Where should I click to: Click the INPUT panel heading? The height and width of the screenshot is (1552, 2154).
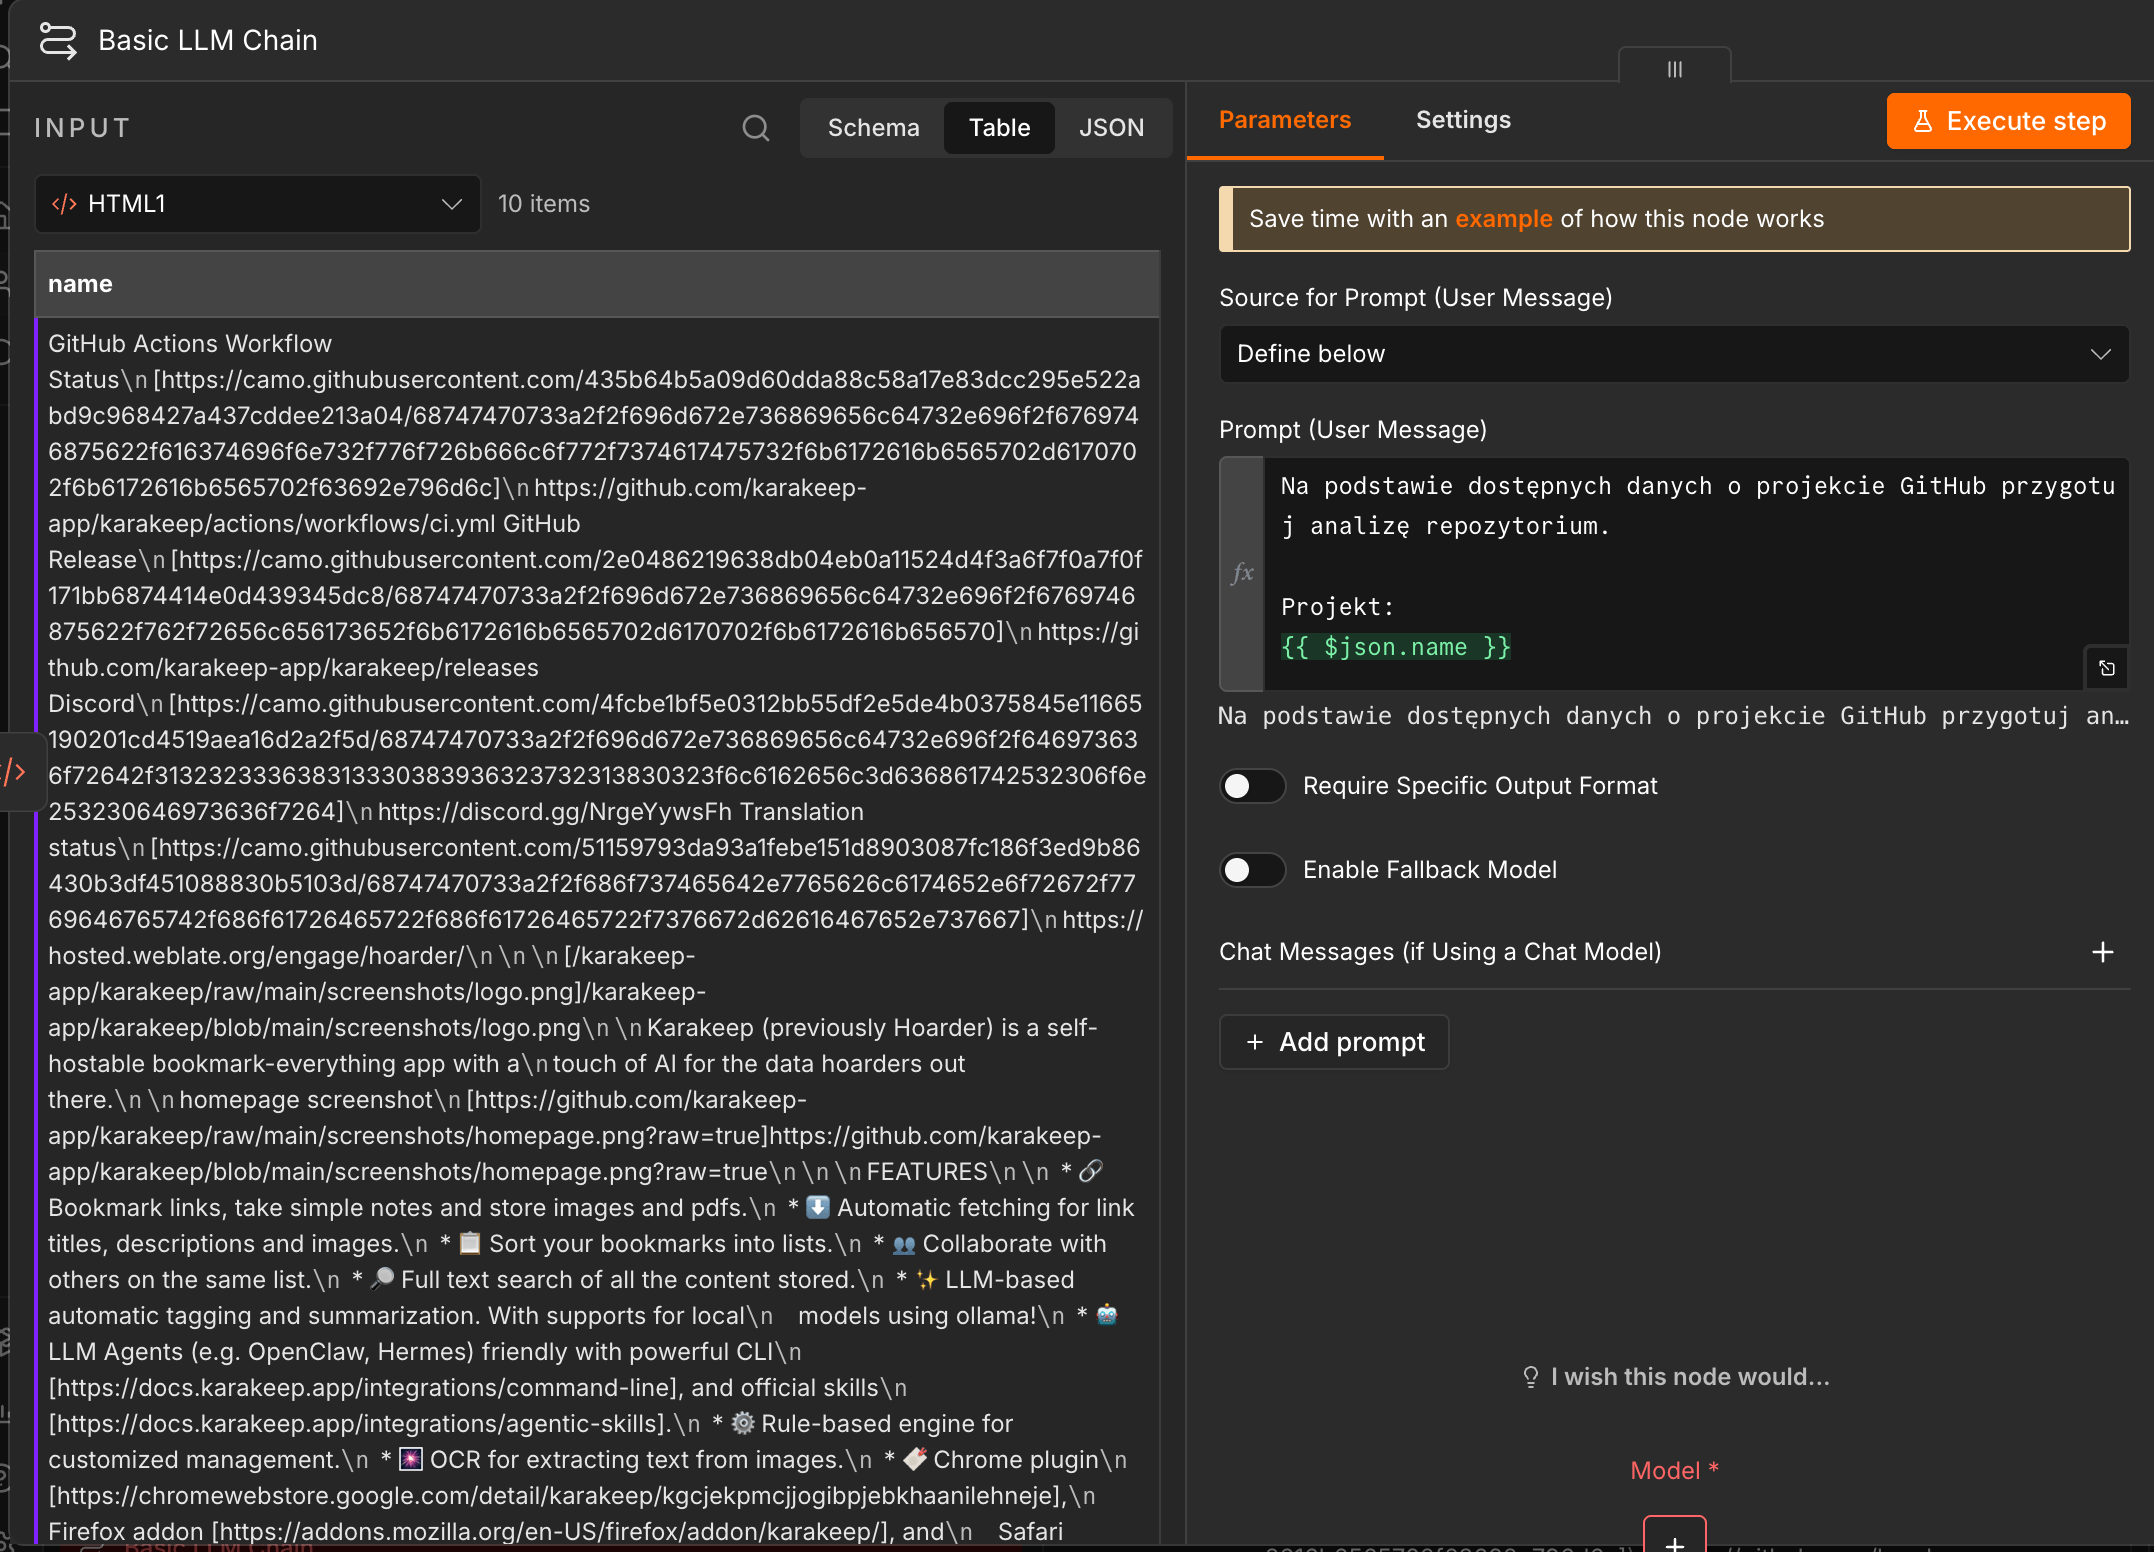[82, 128]
